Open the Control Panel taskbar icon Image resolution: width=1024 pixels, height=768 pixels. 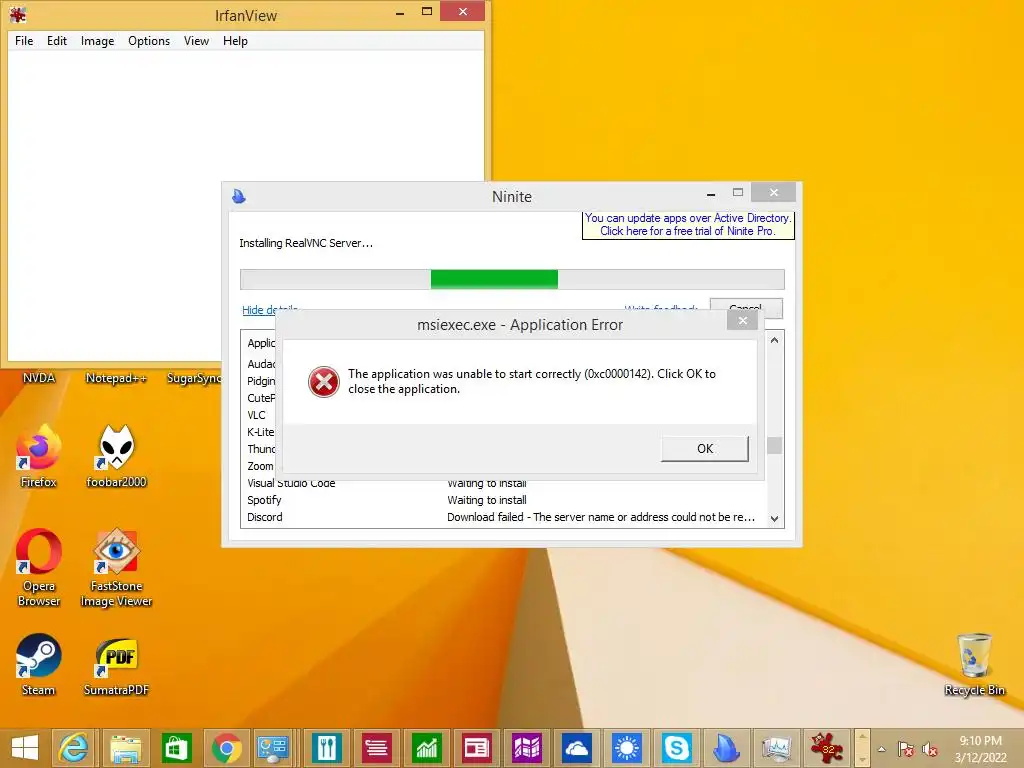(273, 748)
